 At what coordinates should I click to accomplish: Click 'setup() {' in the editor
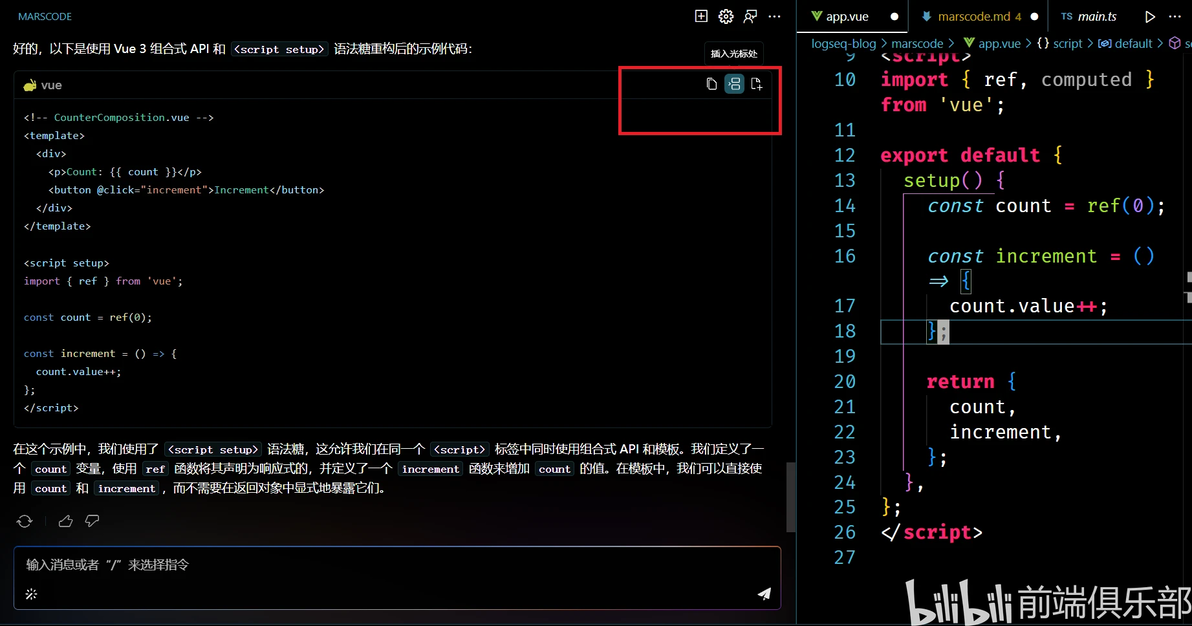tap(954, 181)
